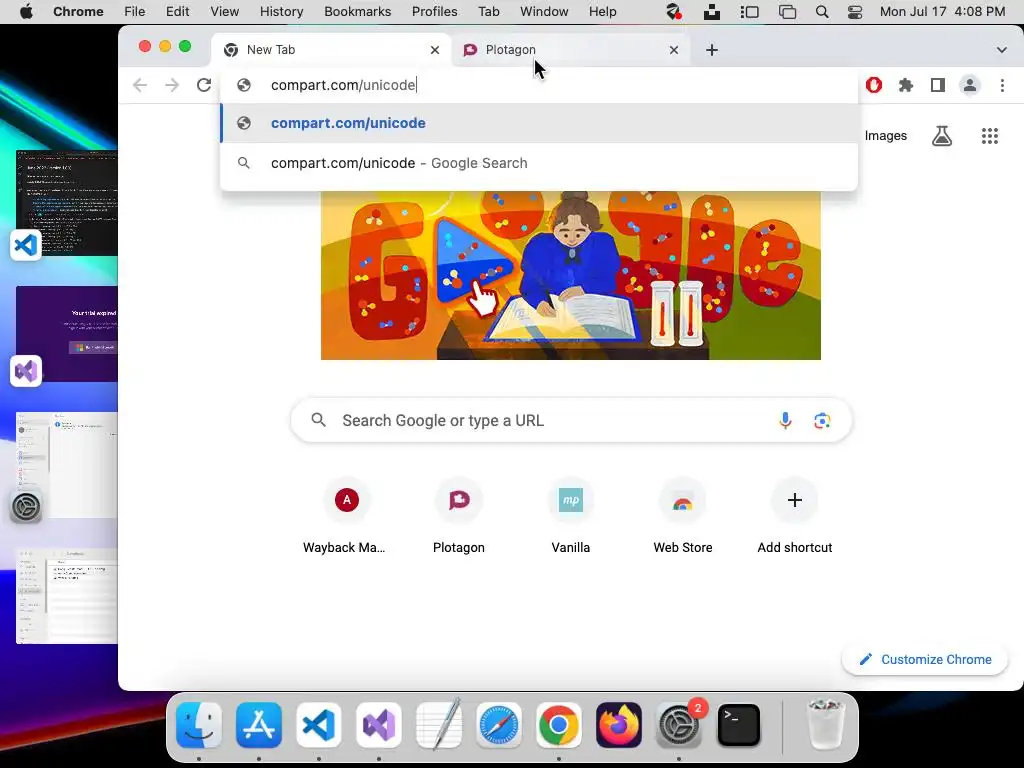
Task: Open the Bookmarks menu
Action: [x=358, y=12]
